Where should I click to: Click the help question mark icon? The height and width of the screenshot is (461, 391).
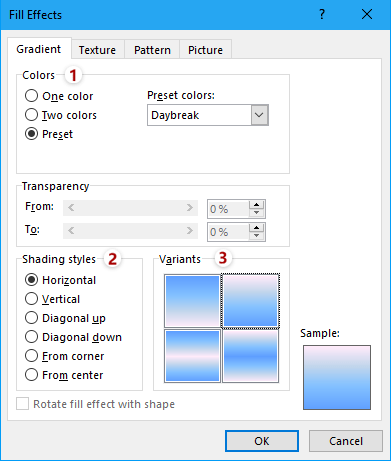322,14
